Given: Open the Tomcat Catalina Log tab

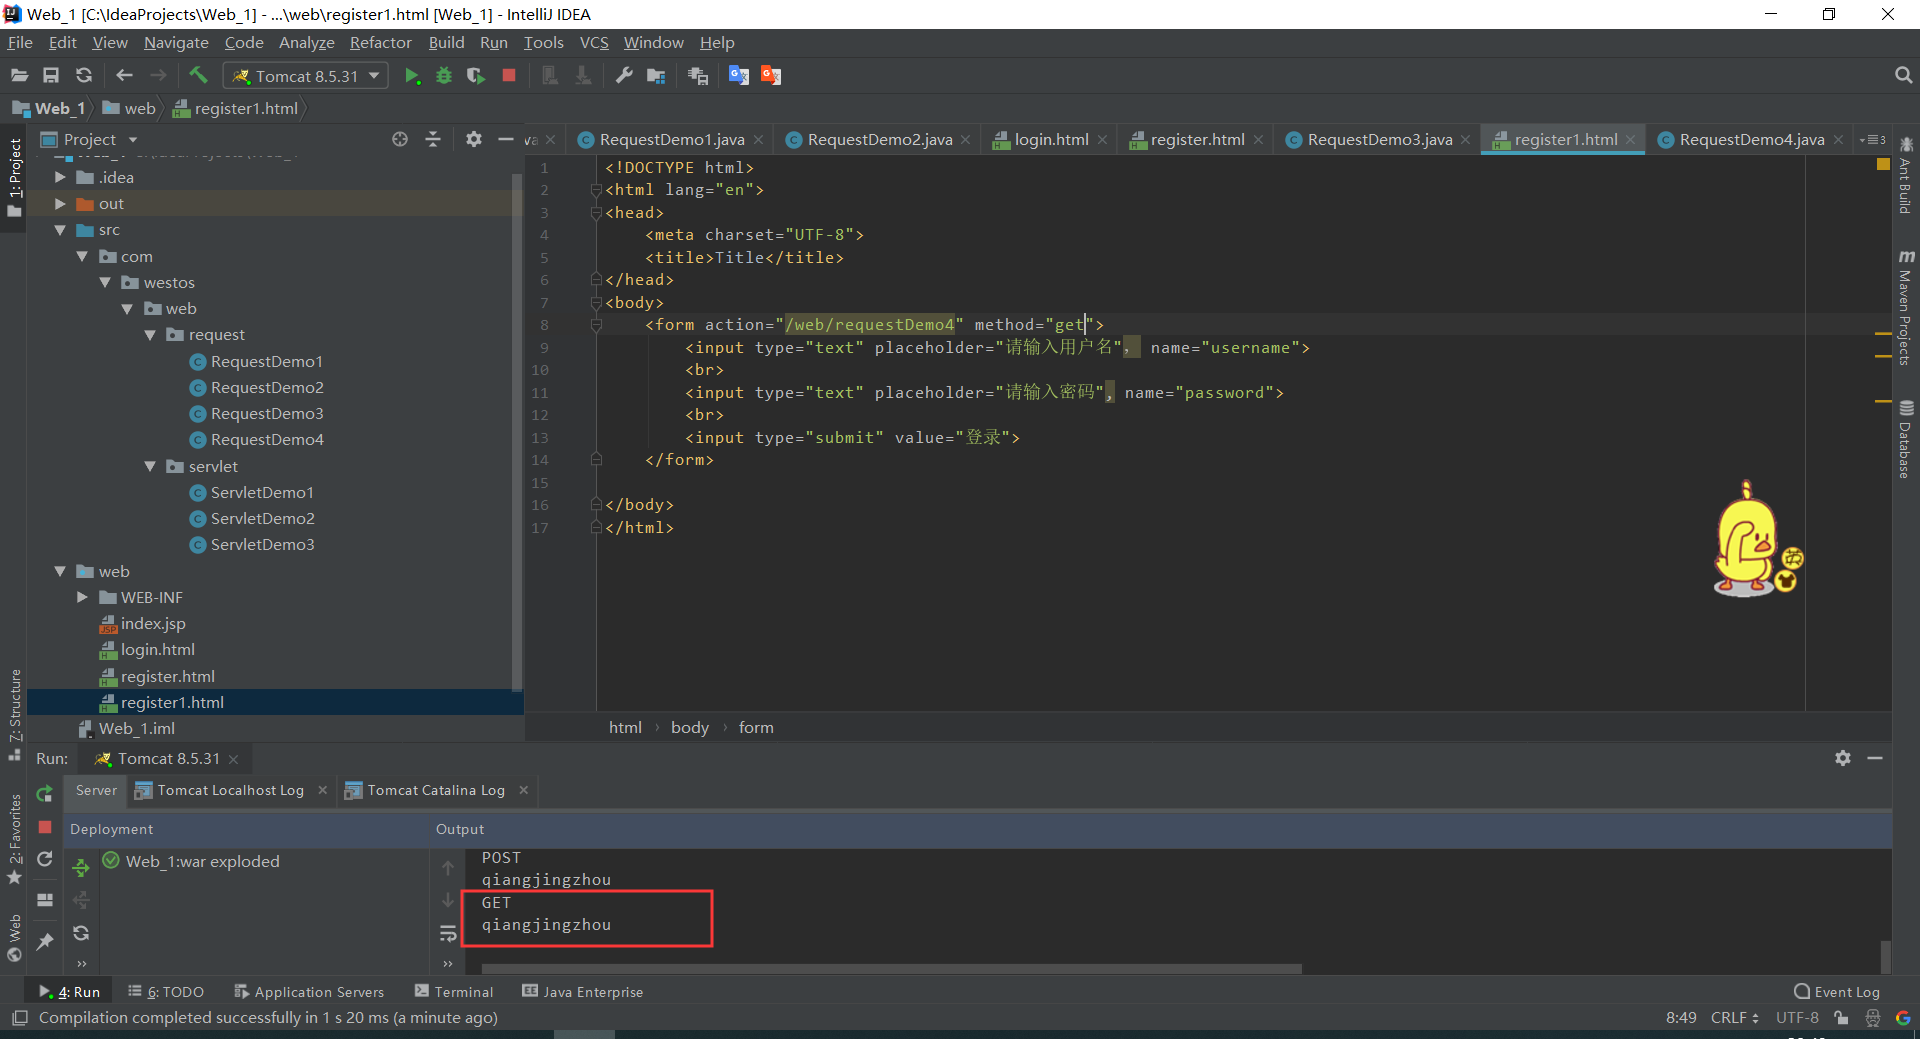Looking at the screenshot, I should 436,790.
